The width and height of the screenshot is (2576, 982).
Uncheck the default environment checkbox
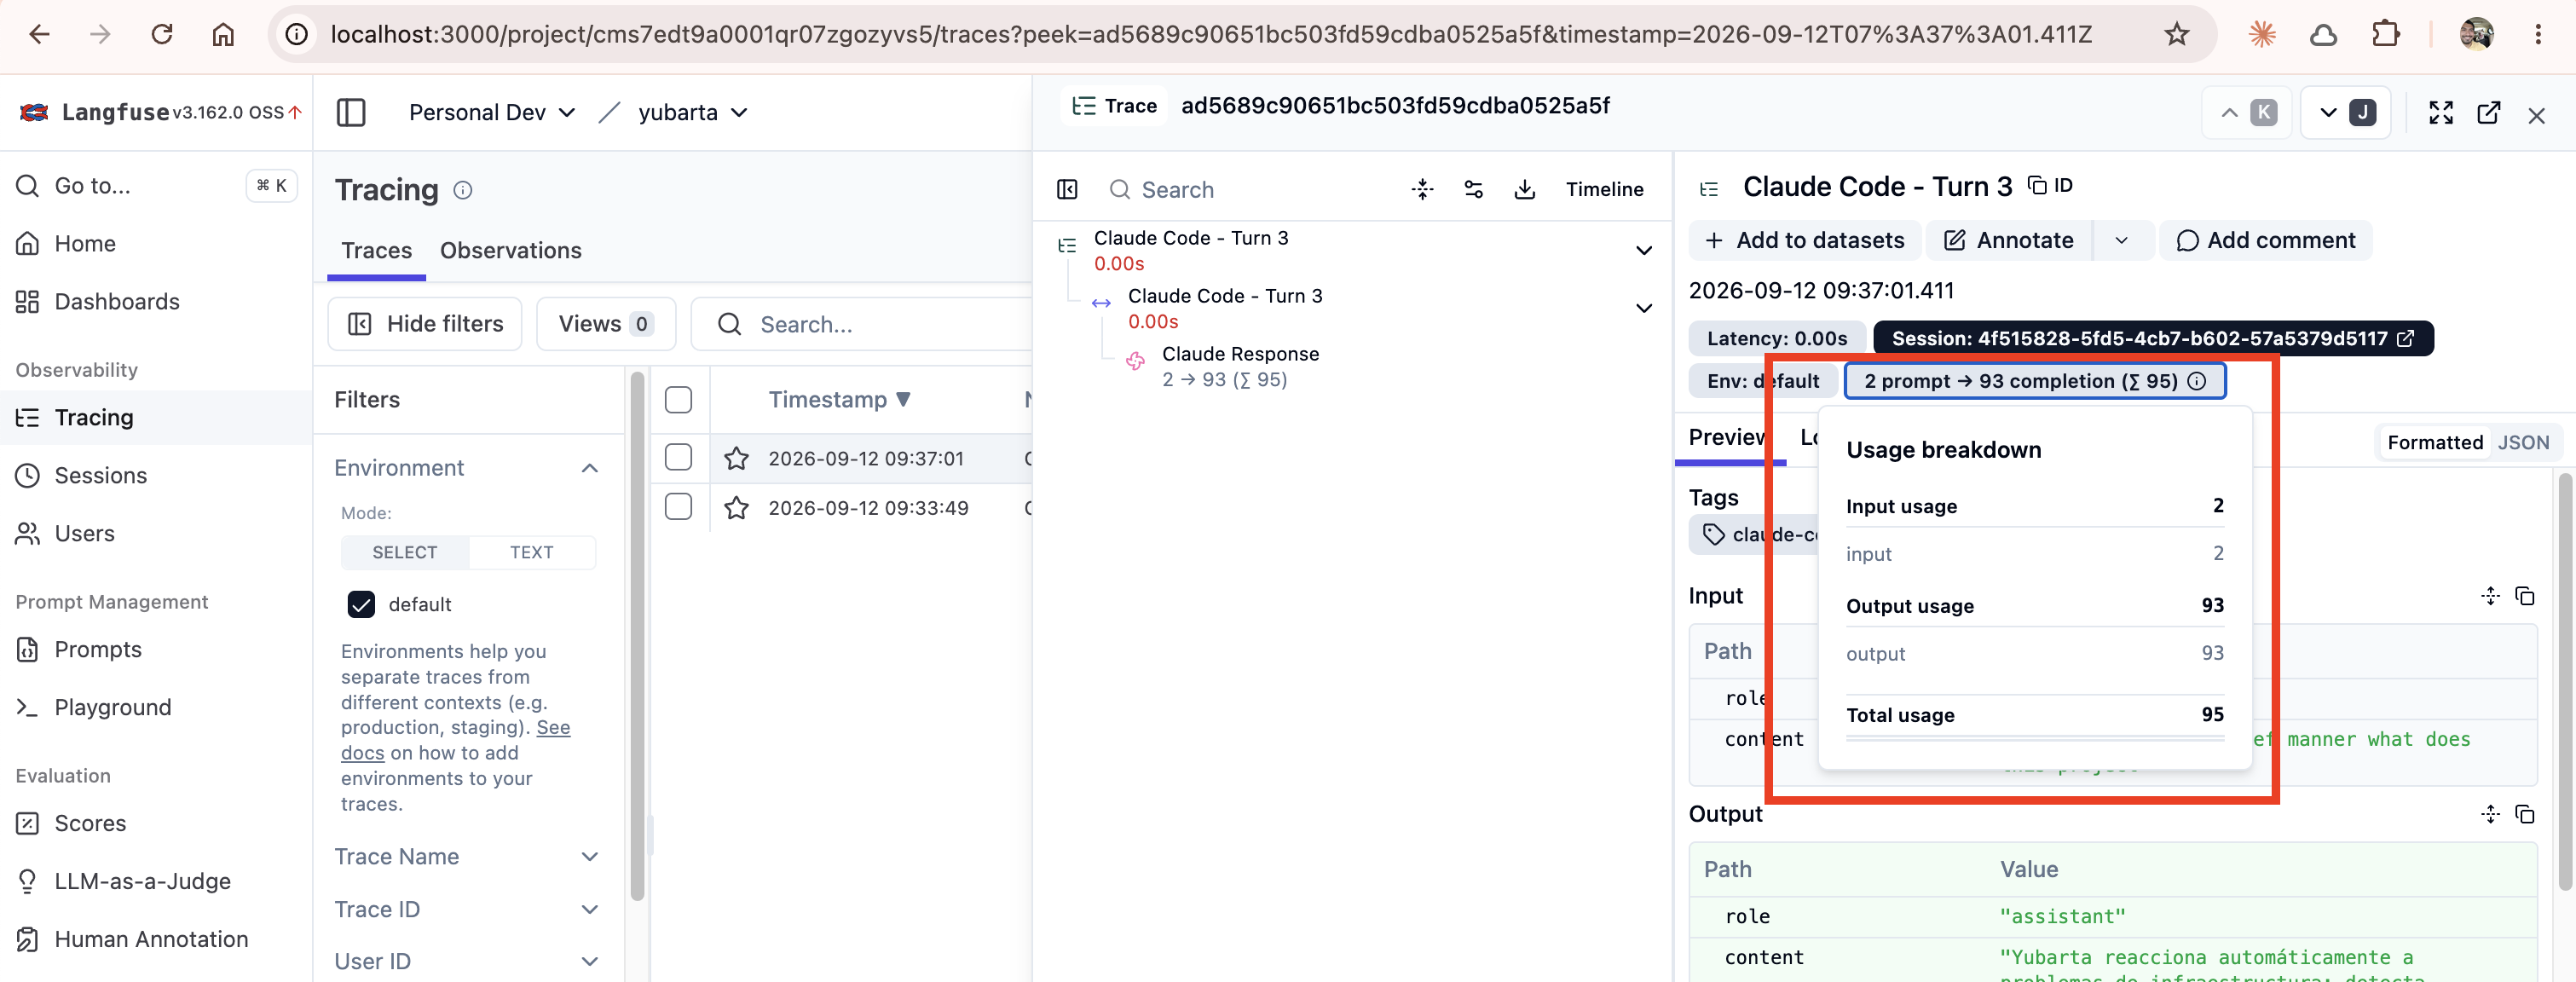coord(361,604)
